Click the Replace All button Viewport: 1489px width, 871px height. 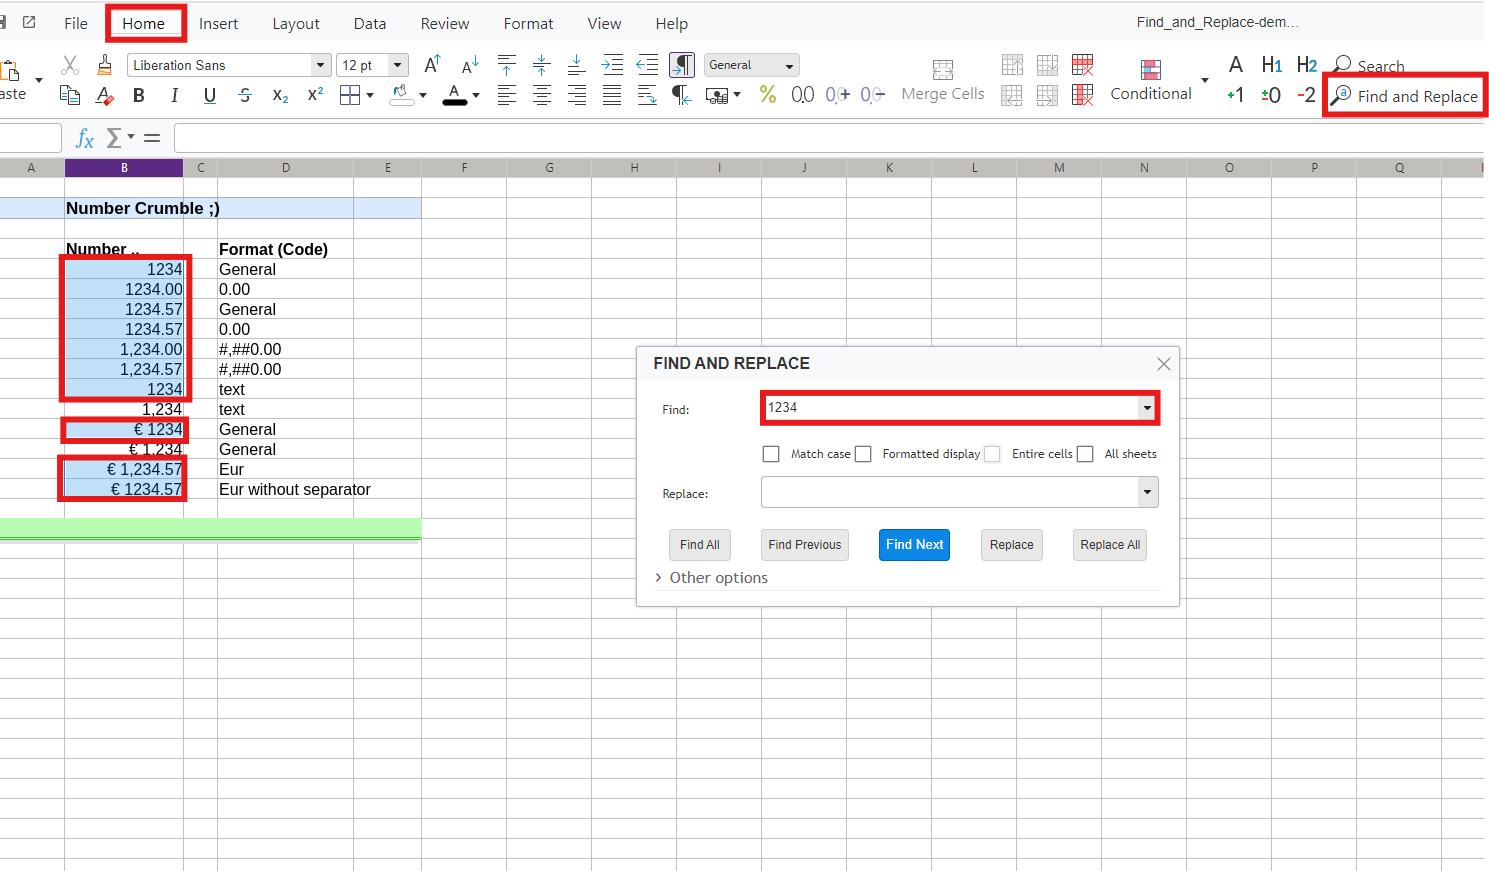[x=1109, y=545]
